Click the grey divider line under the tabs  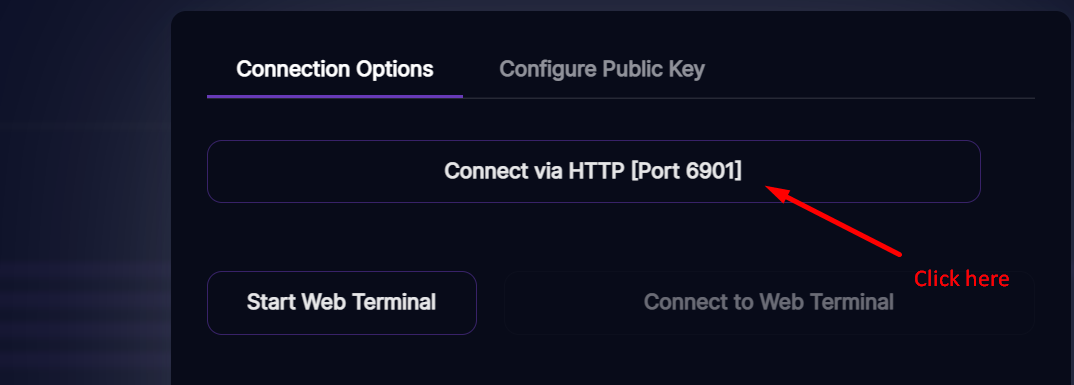pyautogui.click(x=748, y=98)
